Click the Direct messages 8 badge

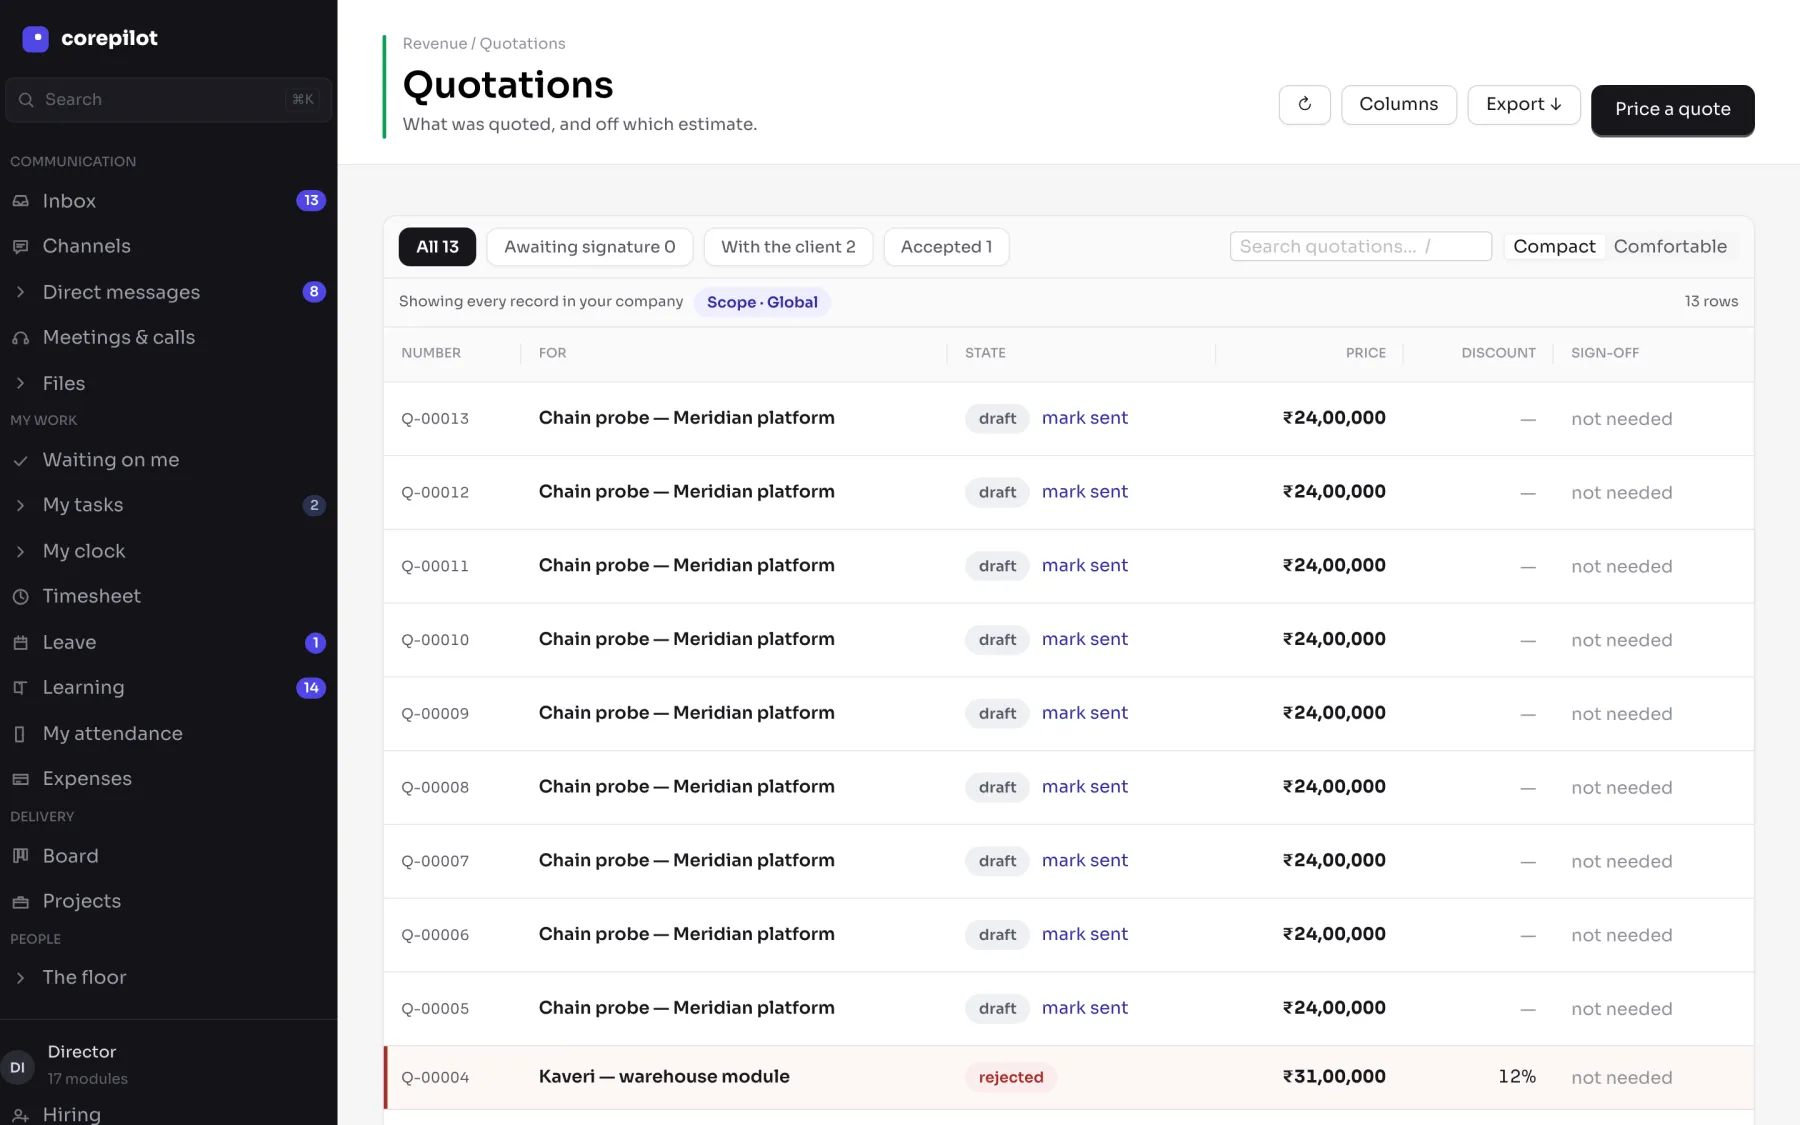314,292
